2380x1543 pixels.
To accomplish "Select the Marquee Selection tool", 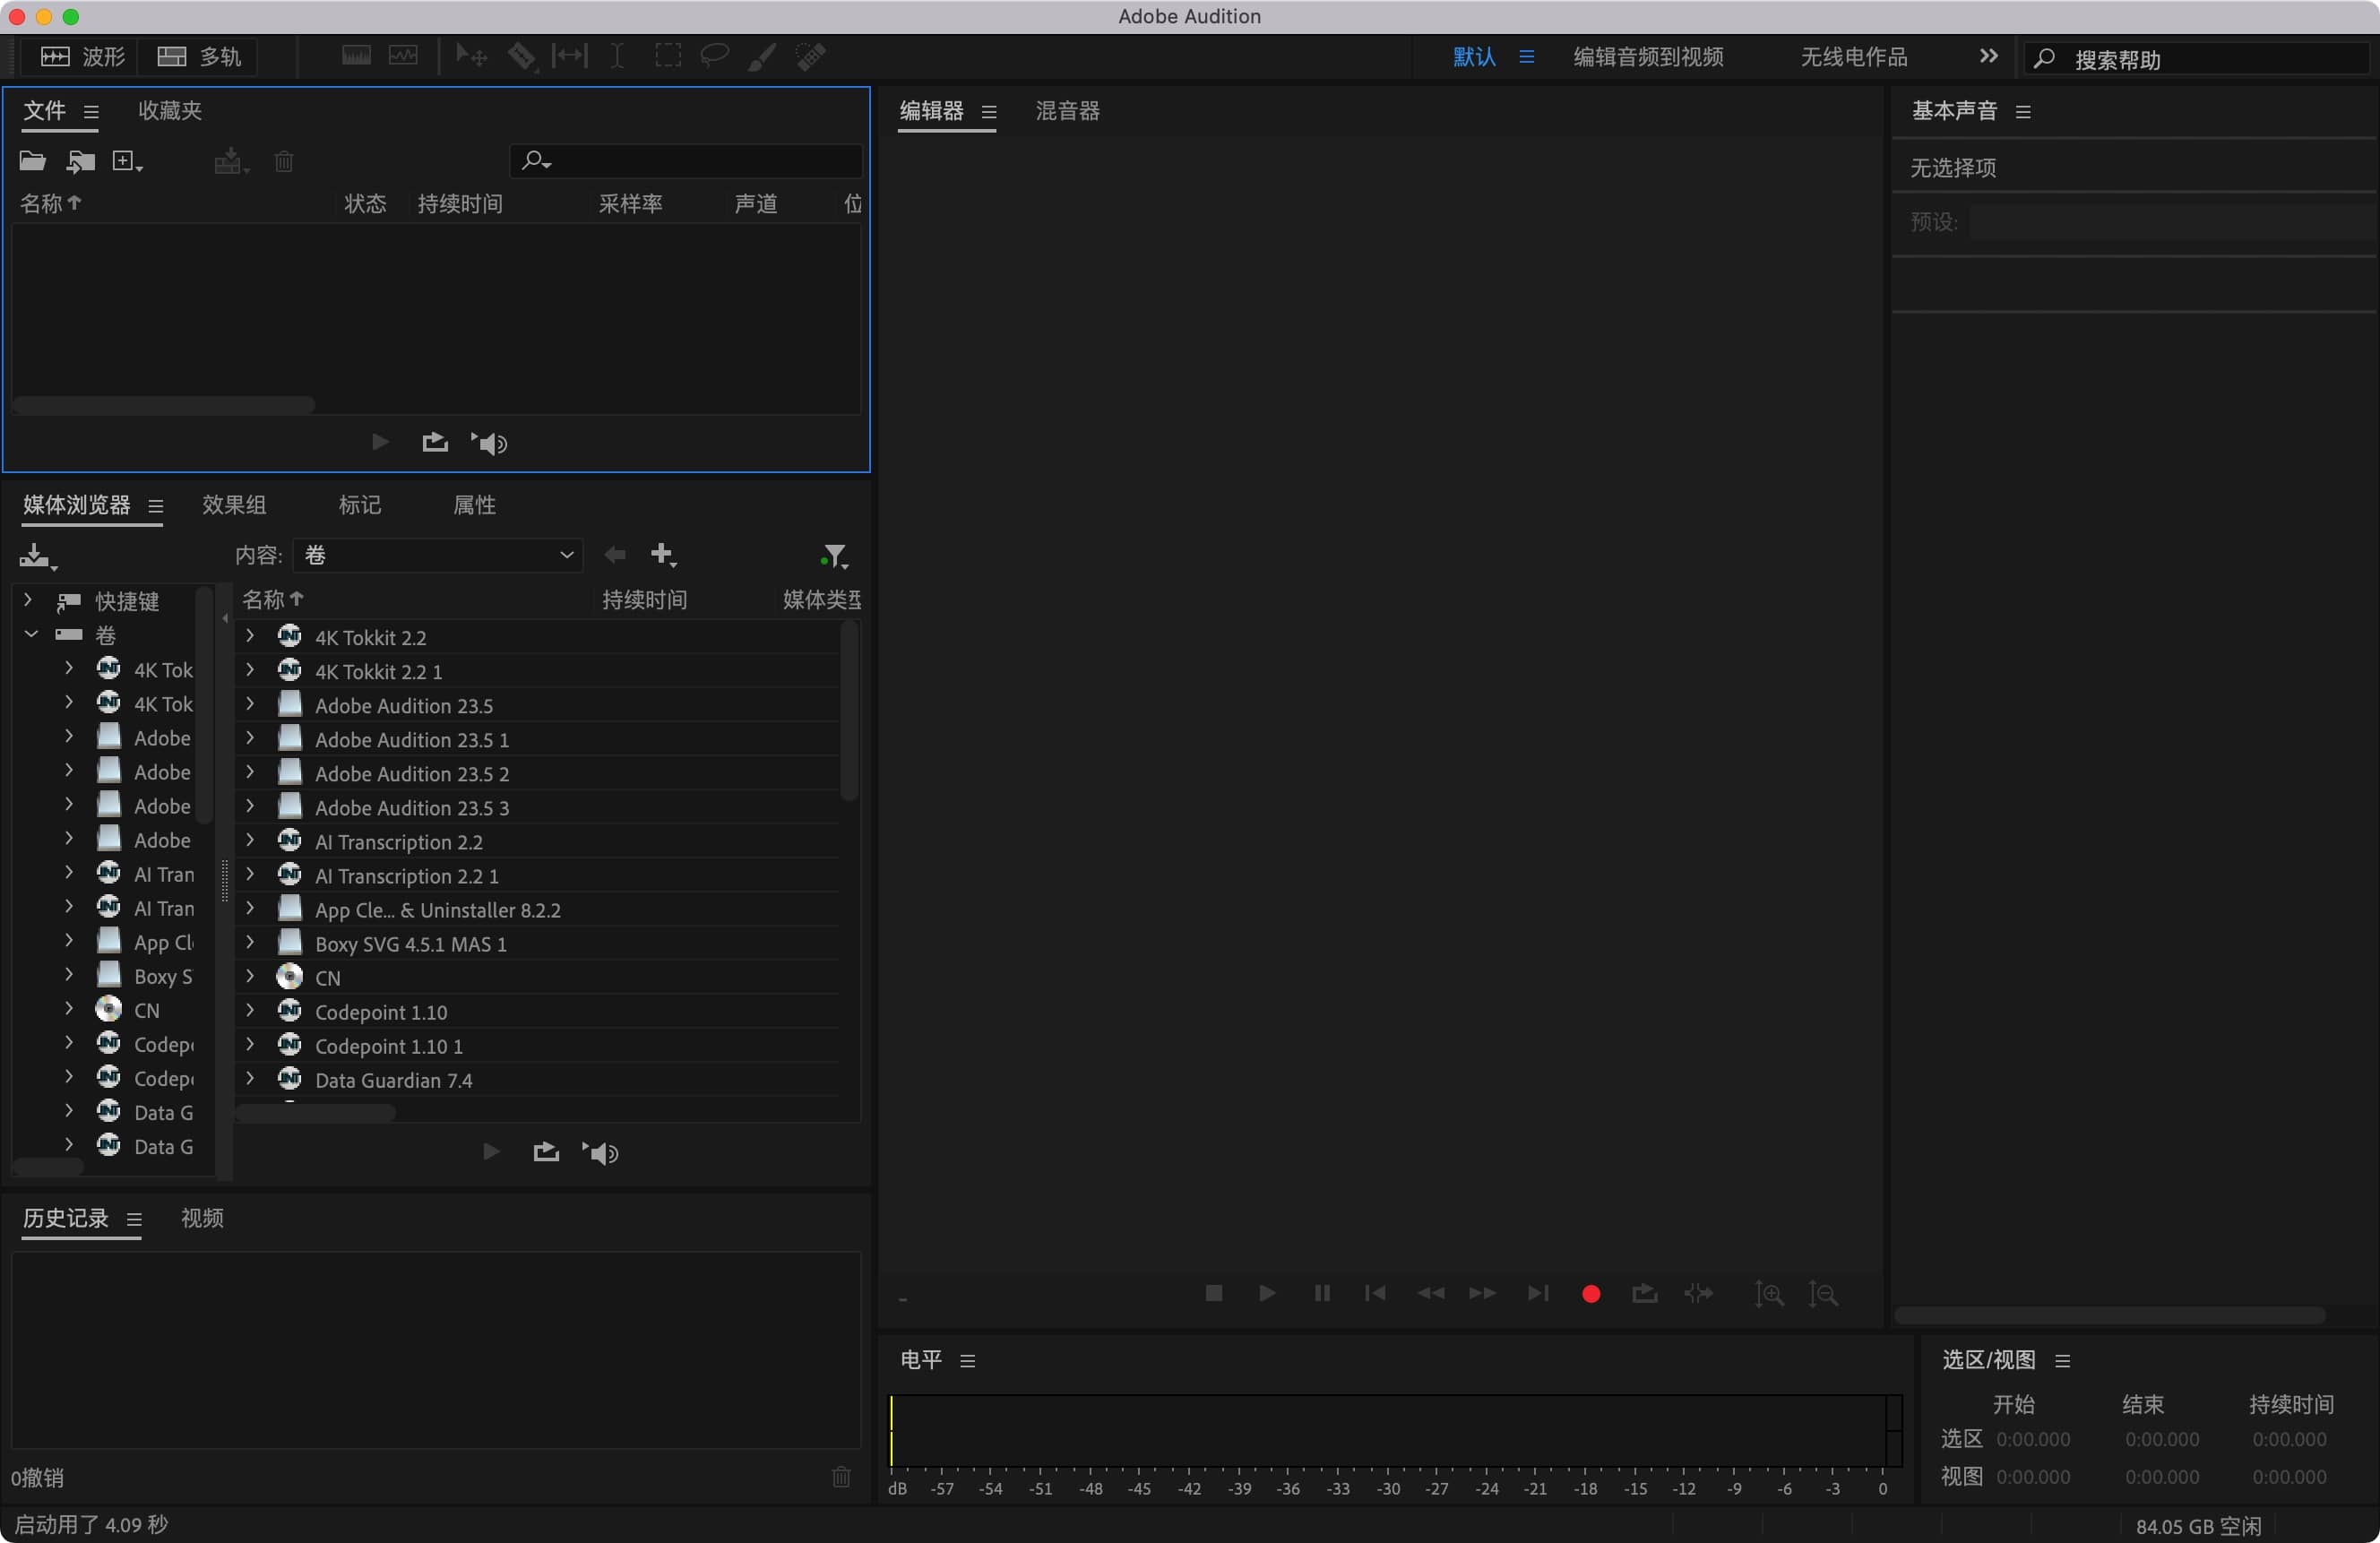I will click(667, 56).
